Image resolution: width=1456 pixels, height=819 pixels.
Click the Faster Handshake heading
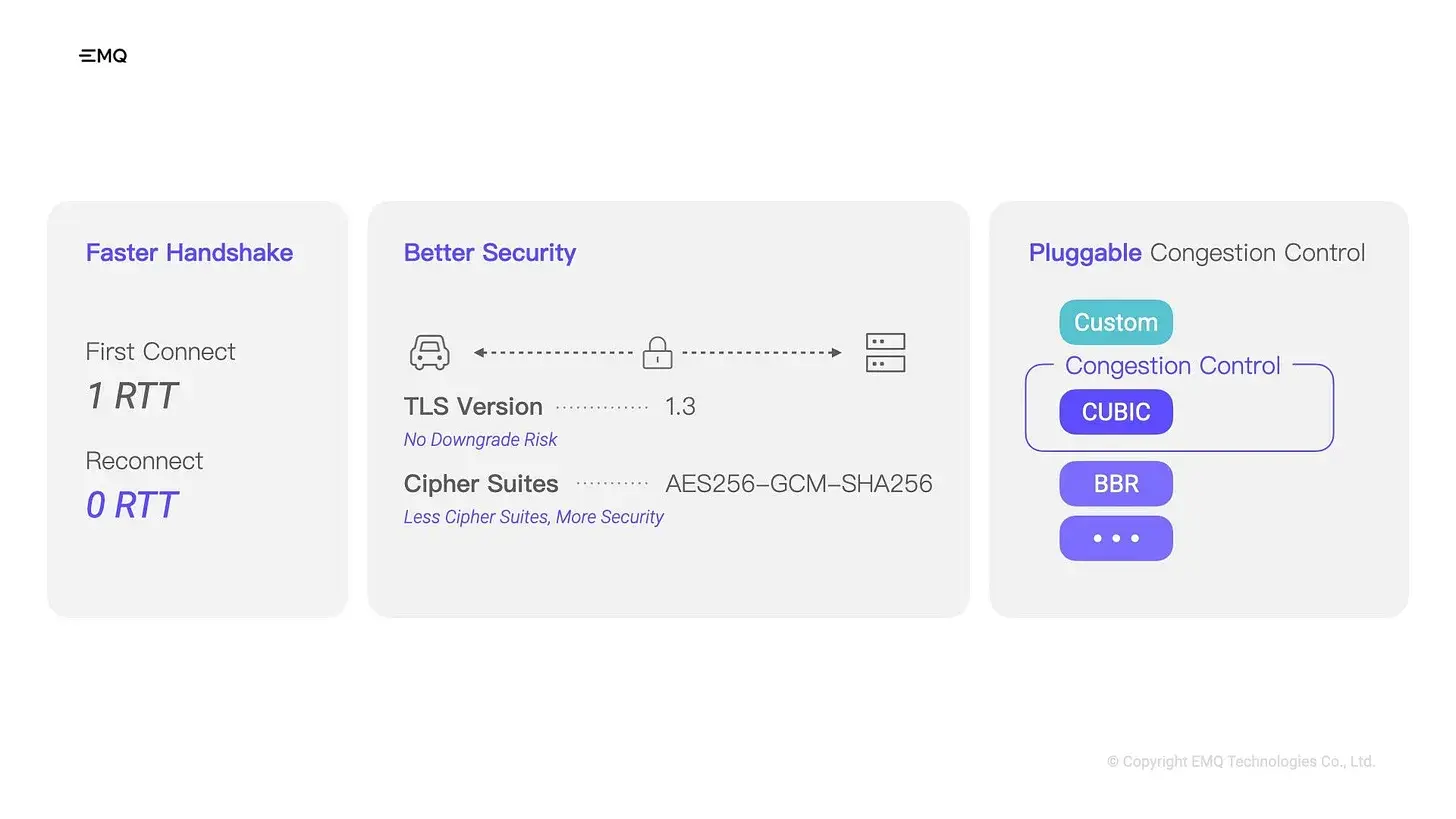click(189, 252)
